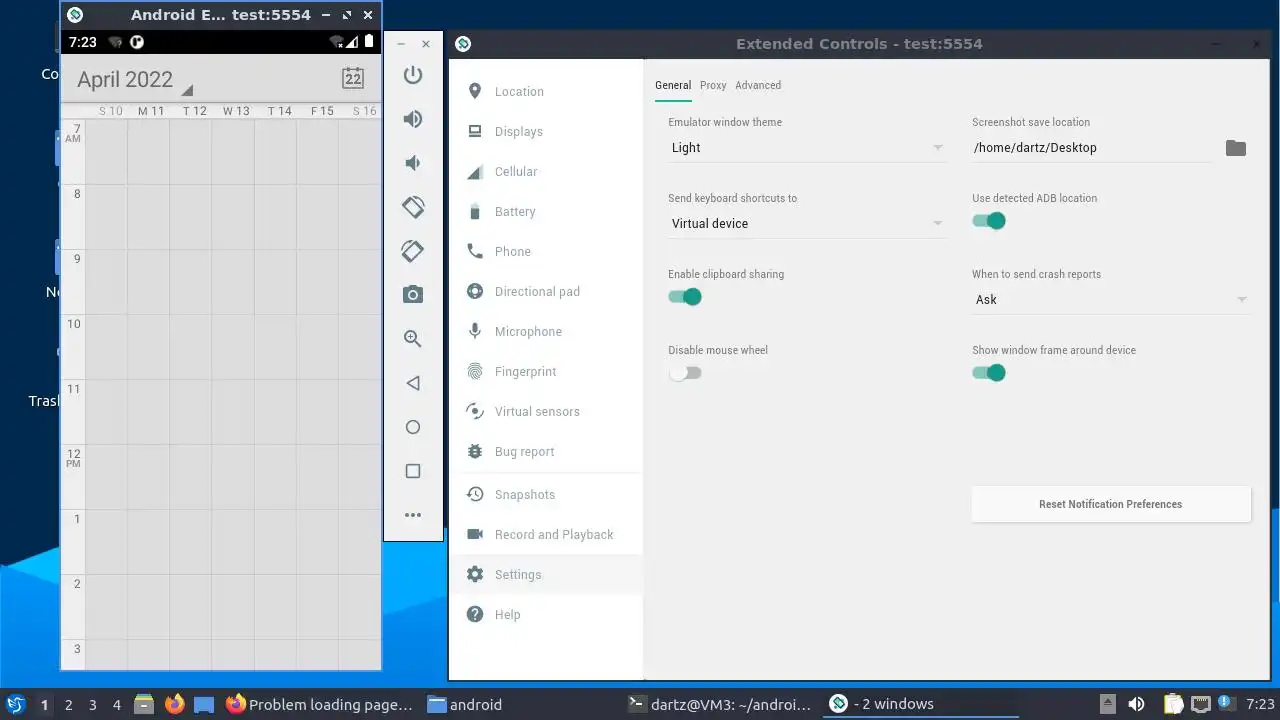Click the T 12 day column header
The height and width of the screenshot is (720, 1280).
[194, 111]
